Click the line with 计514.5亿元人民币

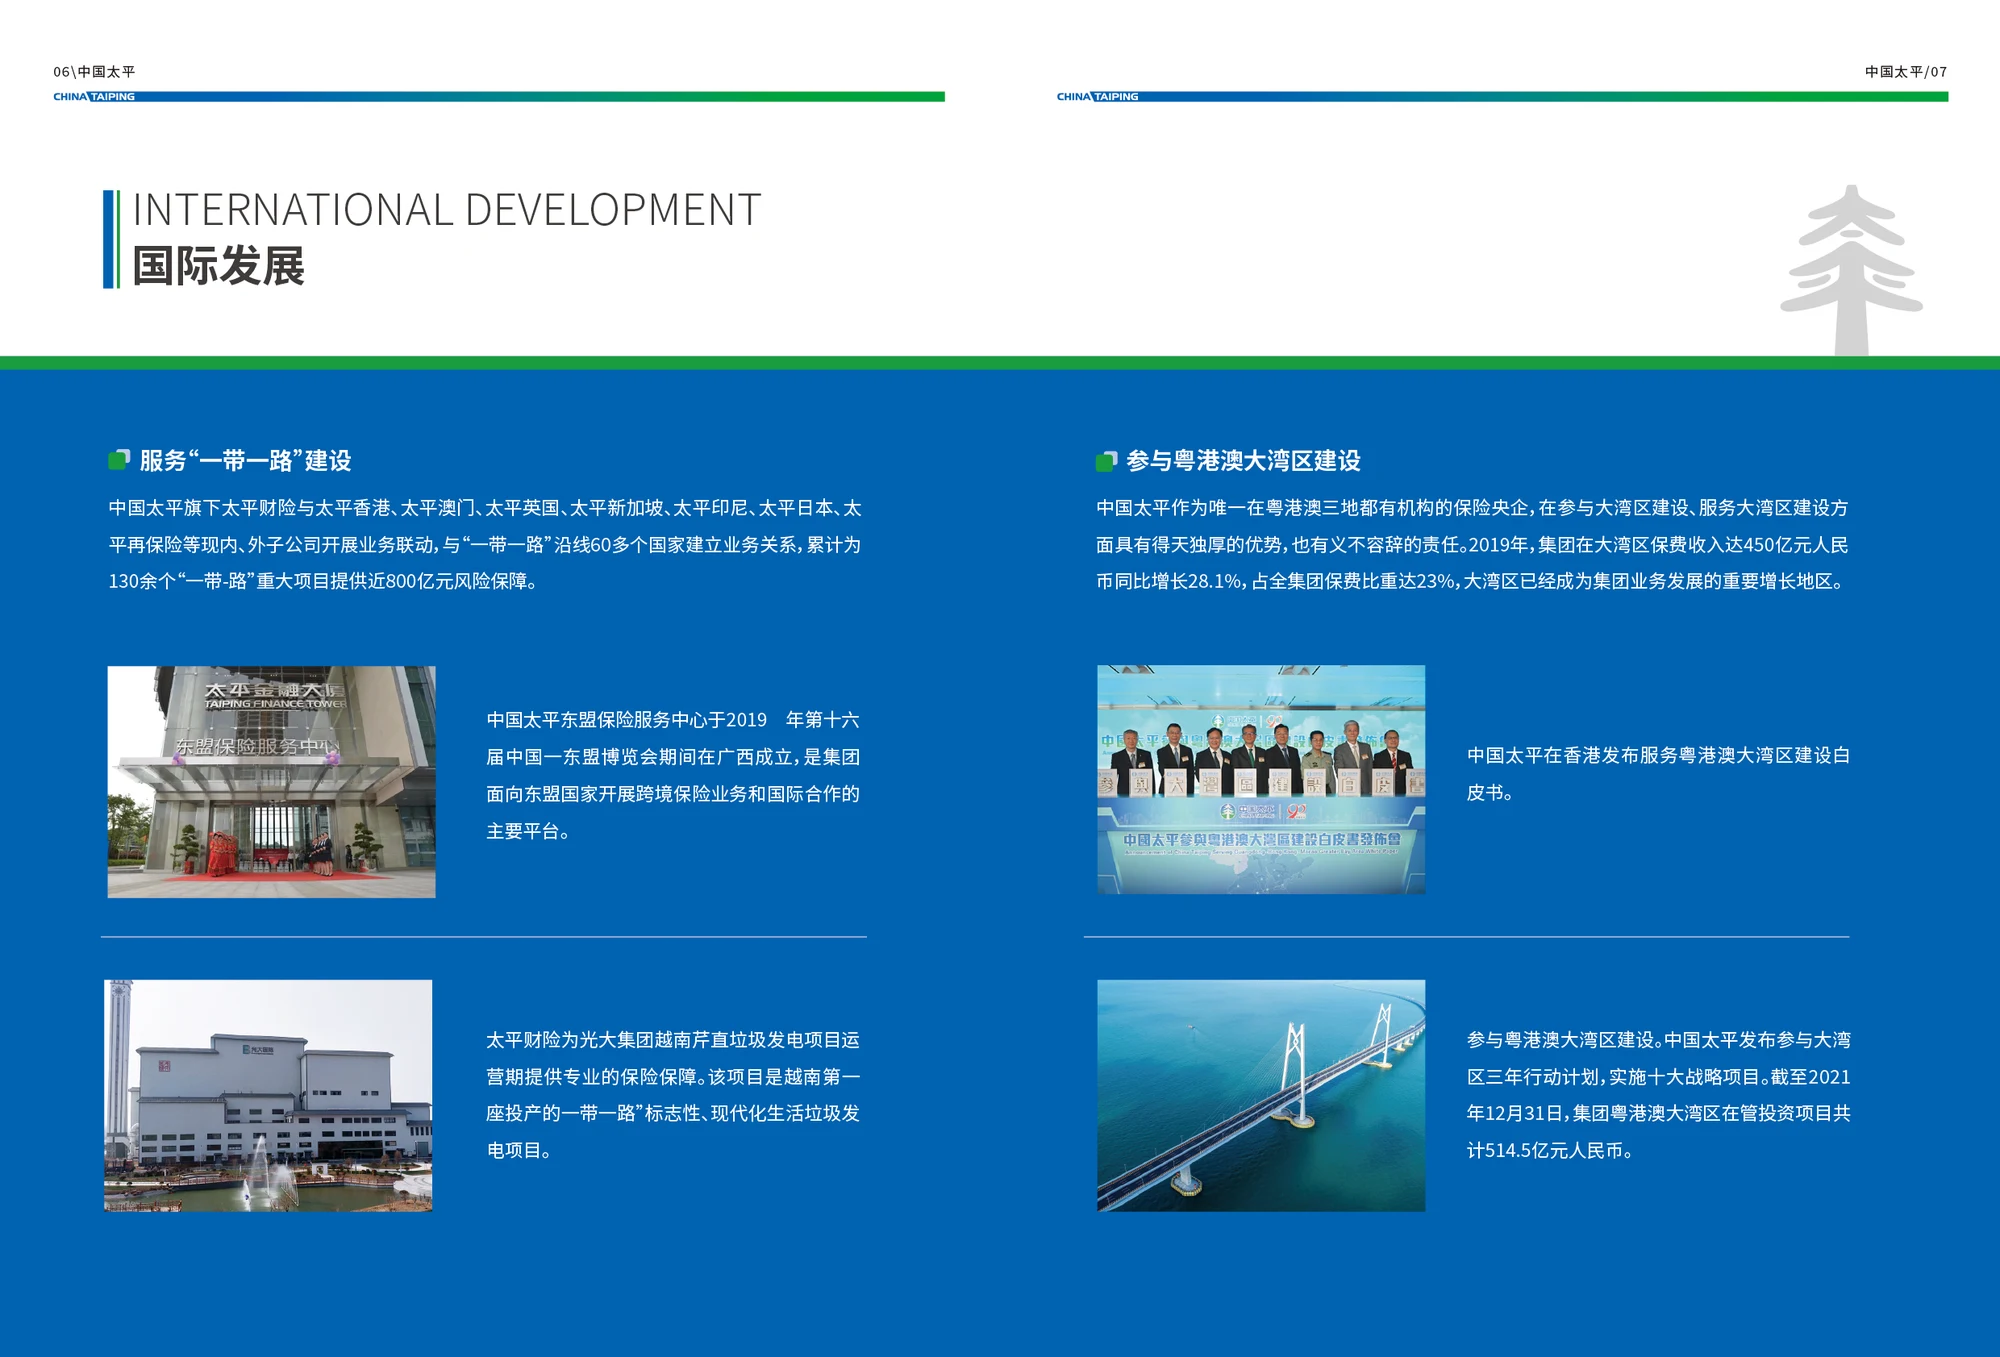(x=1552, y=1150)
